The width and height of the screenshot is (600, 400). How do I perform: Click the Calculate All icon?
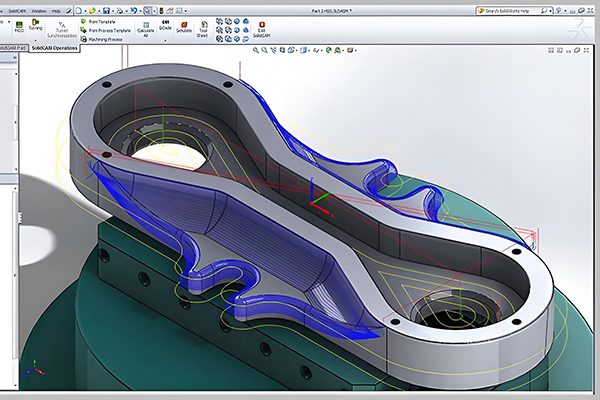click(x=145, y=29)
